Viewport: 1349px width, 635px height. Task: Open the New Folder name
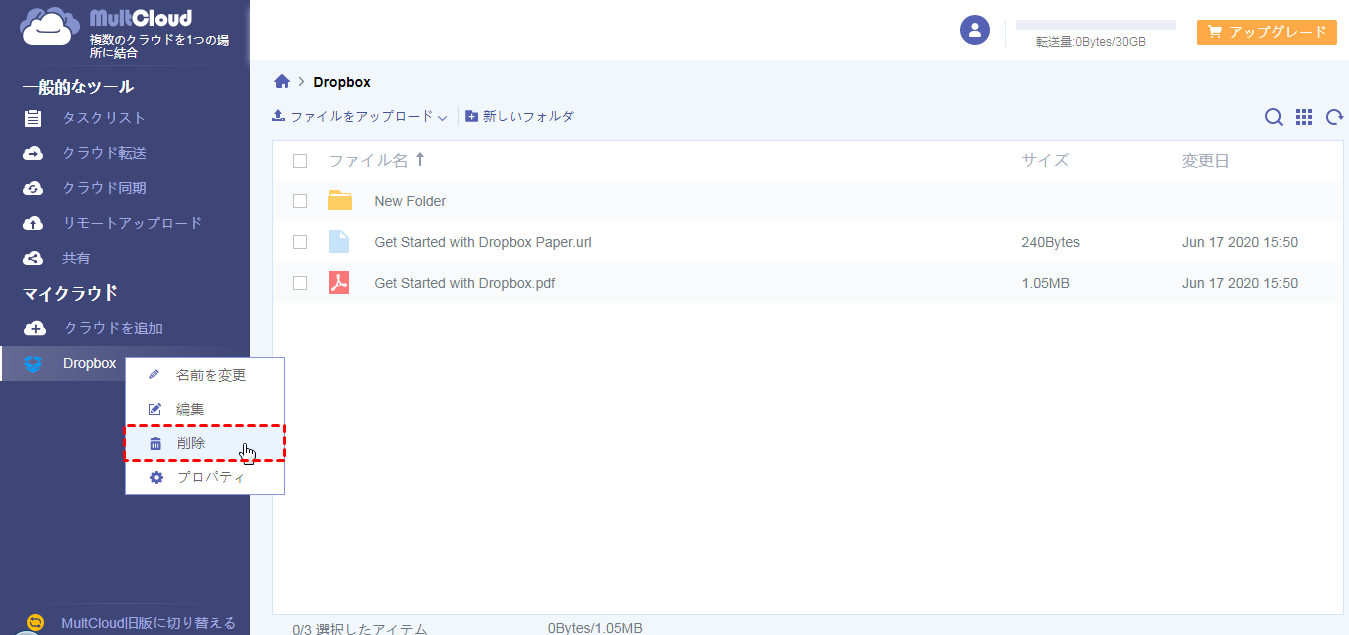pos(410,201)
